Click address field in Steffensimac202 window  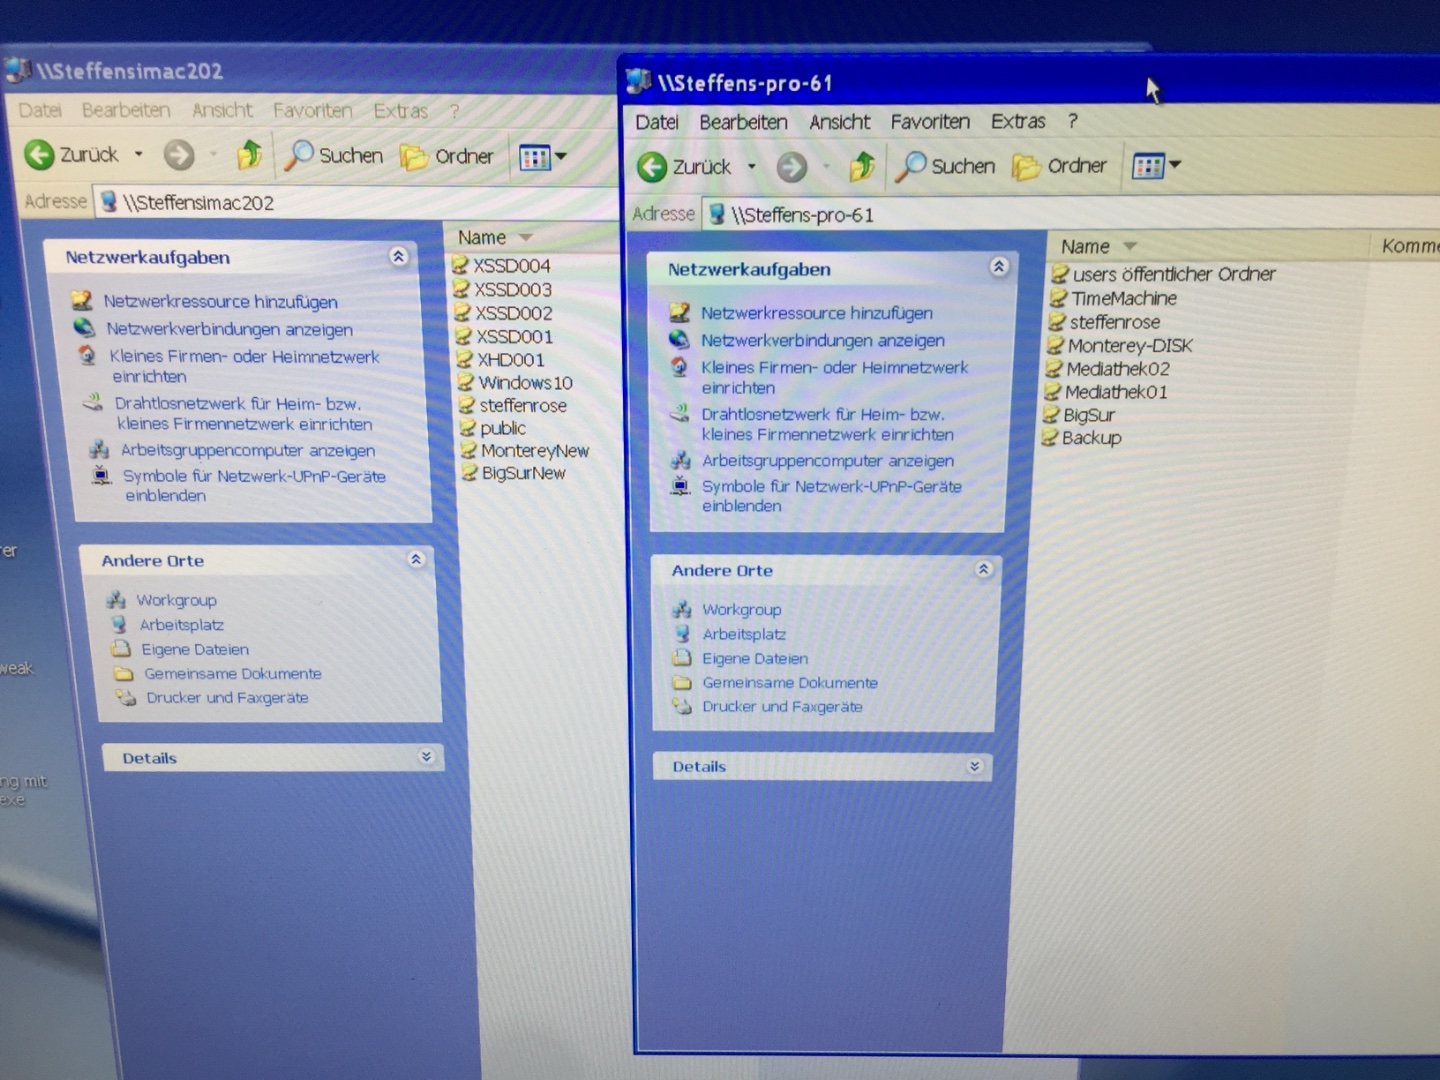[x=358, y=203]
